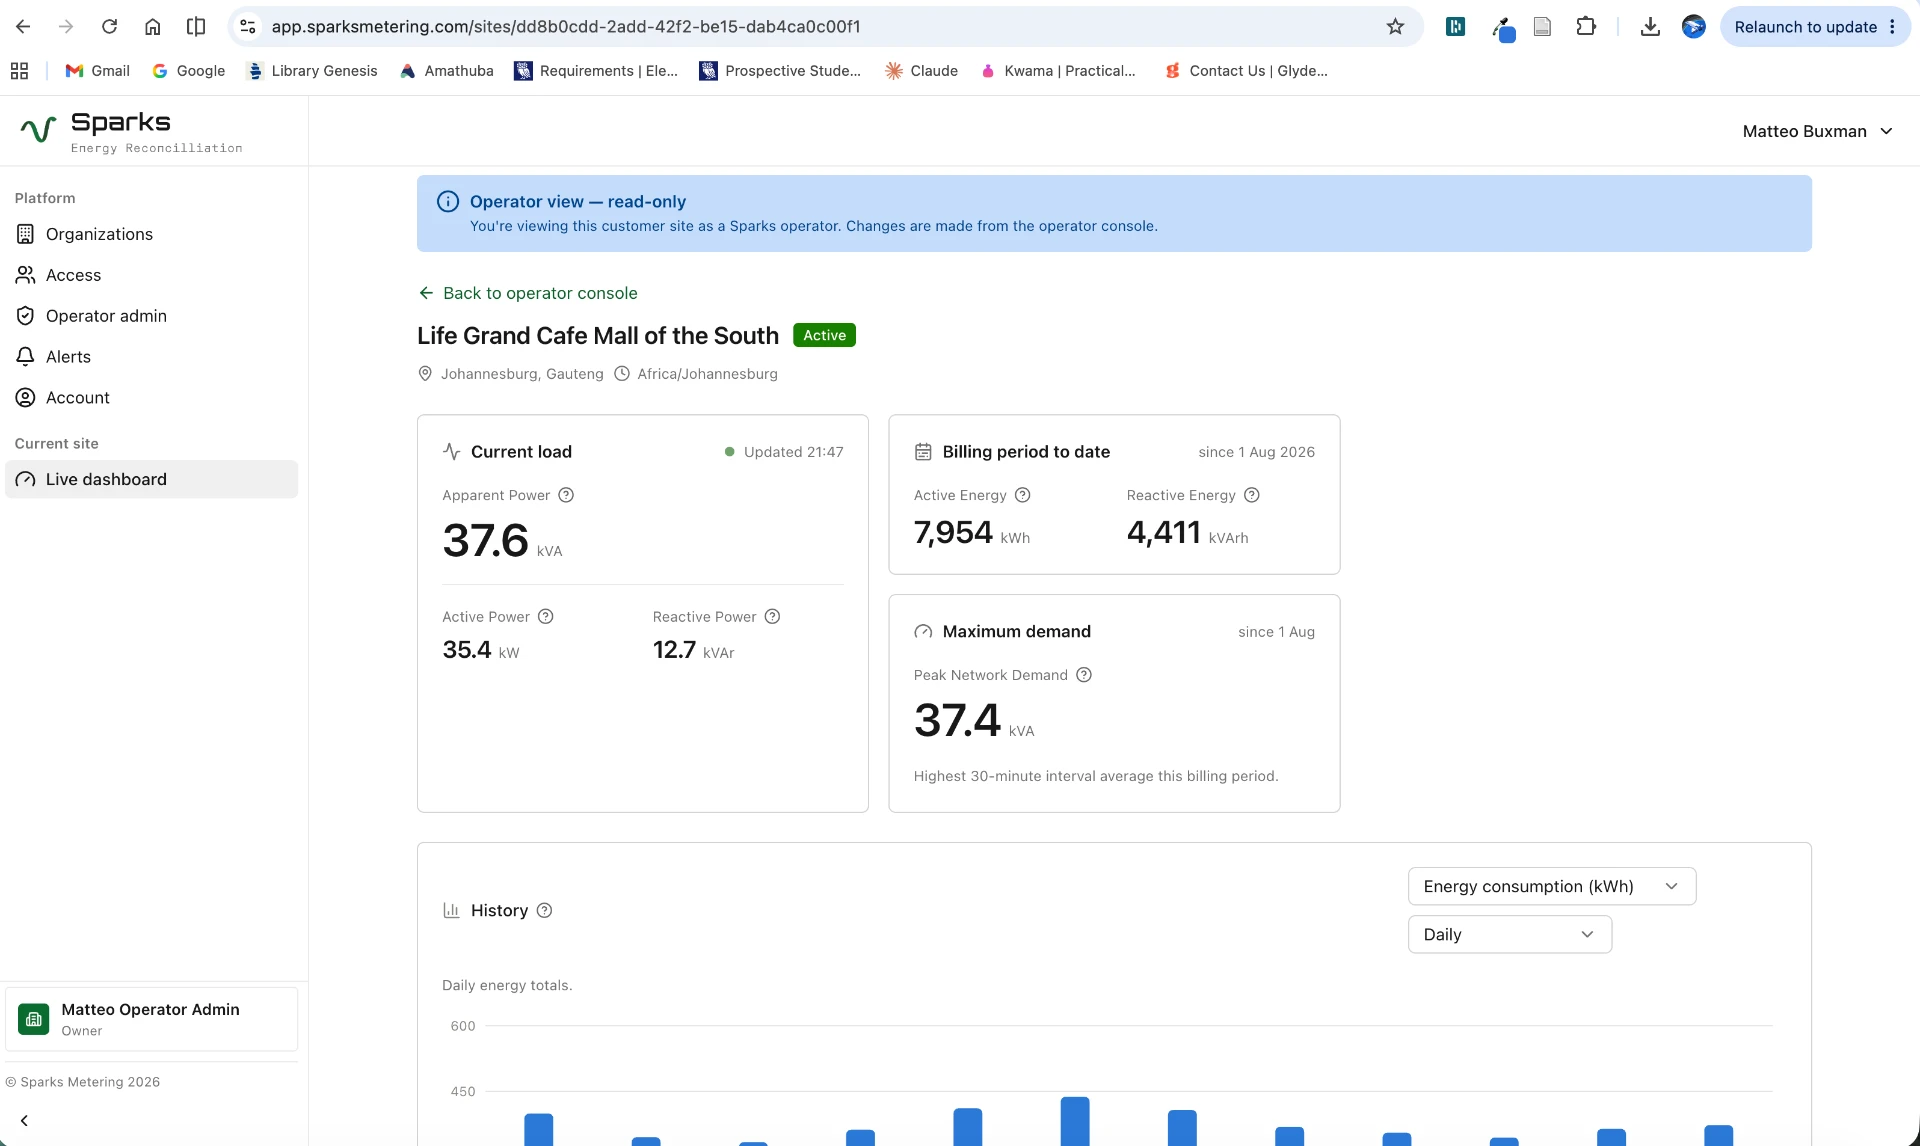Click the 37.4 kVA peak demand value
The image size is (1920, 1146).
[x=974, y=721]
